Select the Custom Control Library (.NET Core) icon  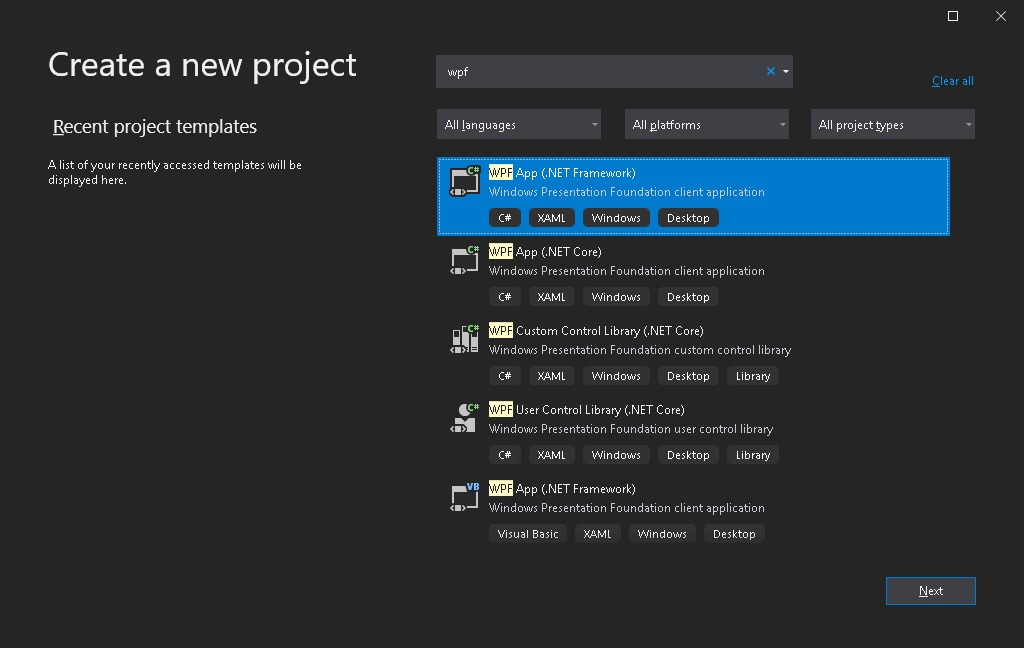[x=464, y=340]
